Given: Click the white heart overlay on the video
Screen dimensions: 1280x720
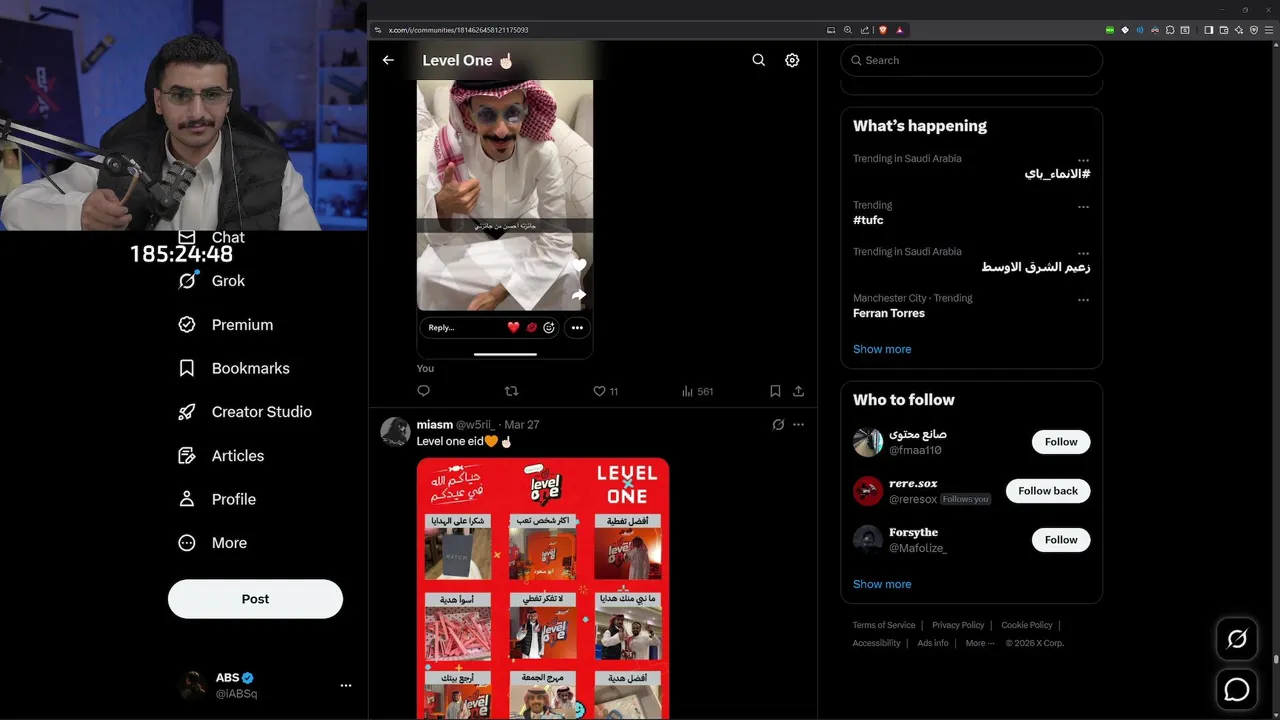Looking at the screenshot, I should (579, 265).
